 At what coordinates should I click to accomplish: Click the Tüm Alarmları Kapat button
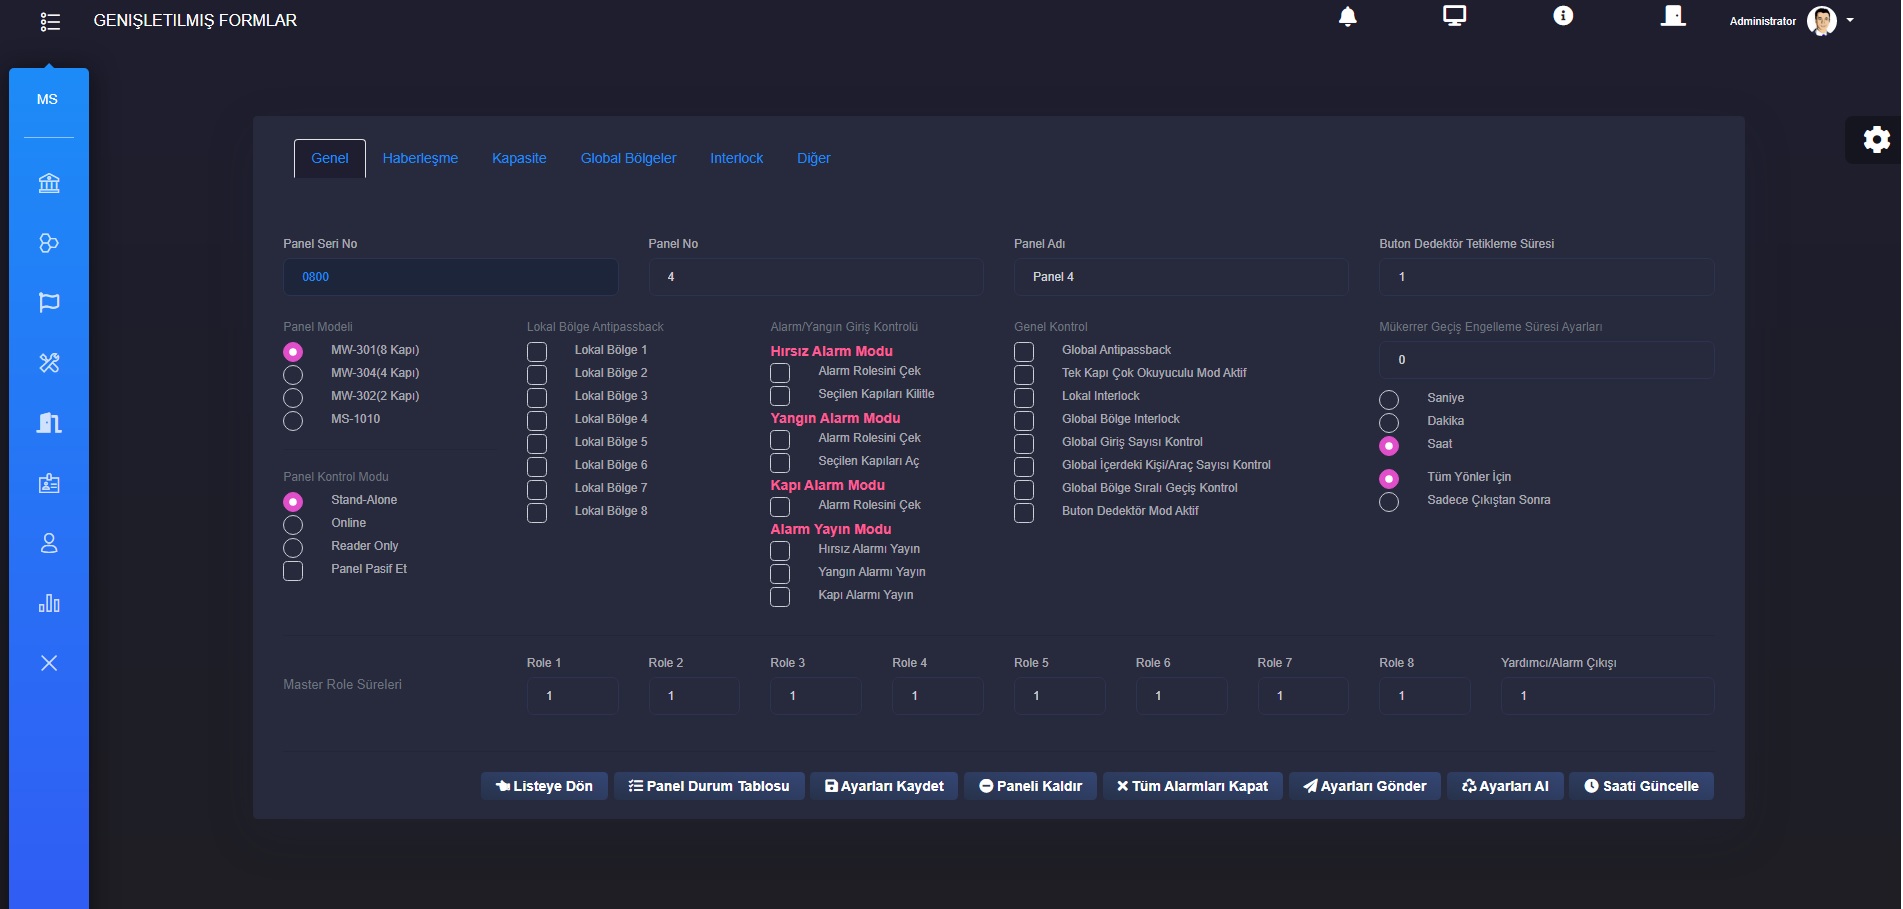pyautogui.click(x=1192, y=786)
